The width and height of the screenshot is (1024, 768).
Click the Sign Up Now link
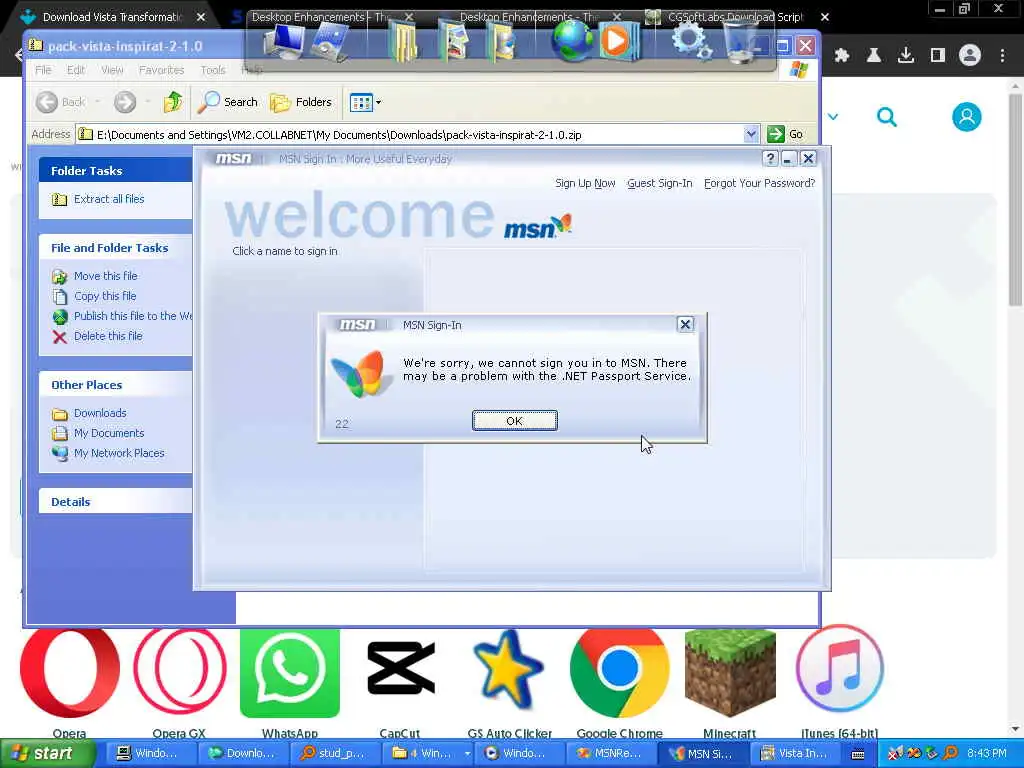(585, 183)
